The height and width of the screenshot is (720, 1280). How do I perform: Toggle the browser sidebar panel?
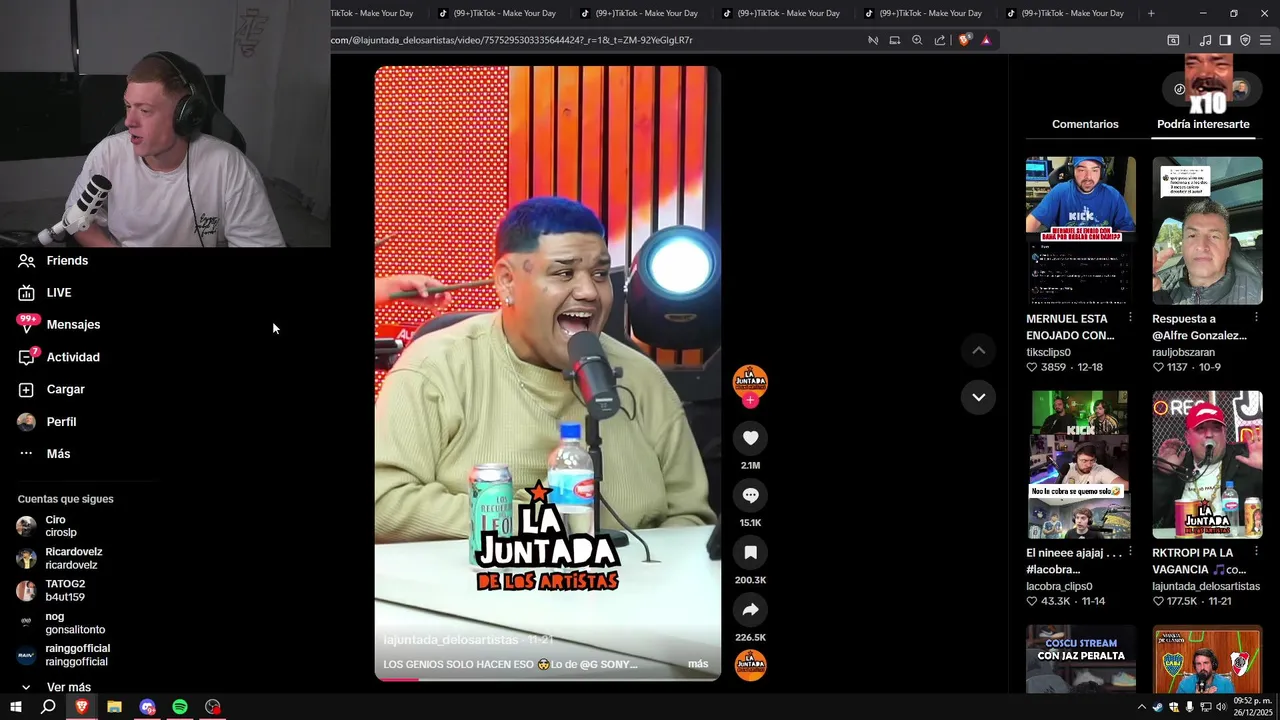pos(1225,40)
